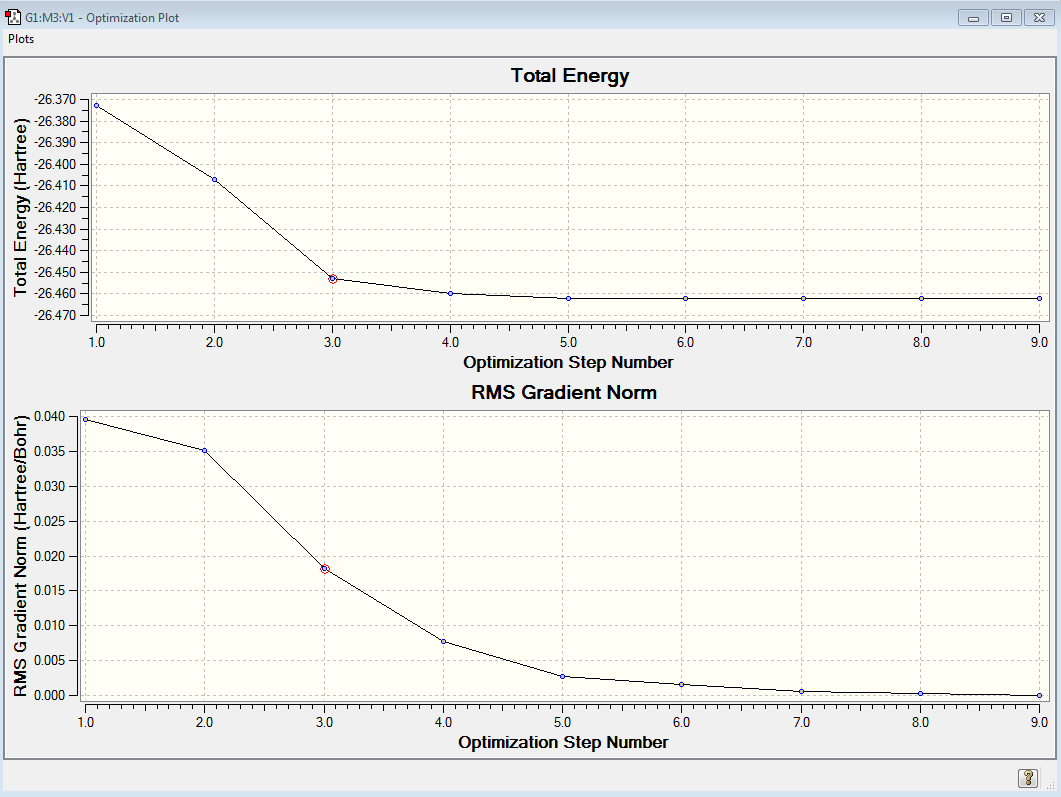Open the Plots menu
The height and width of the screenshot is (797, 1061).
[21, 39]
